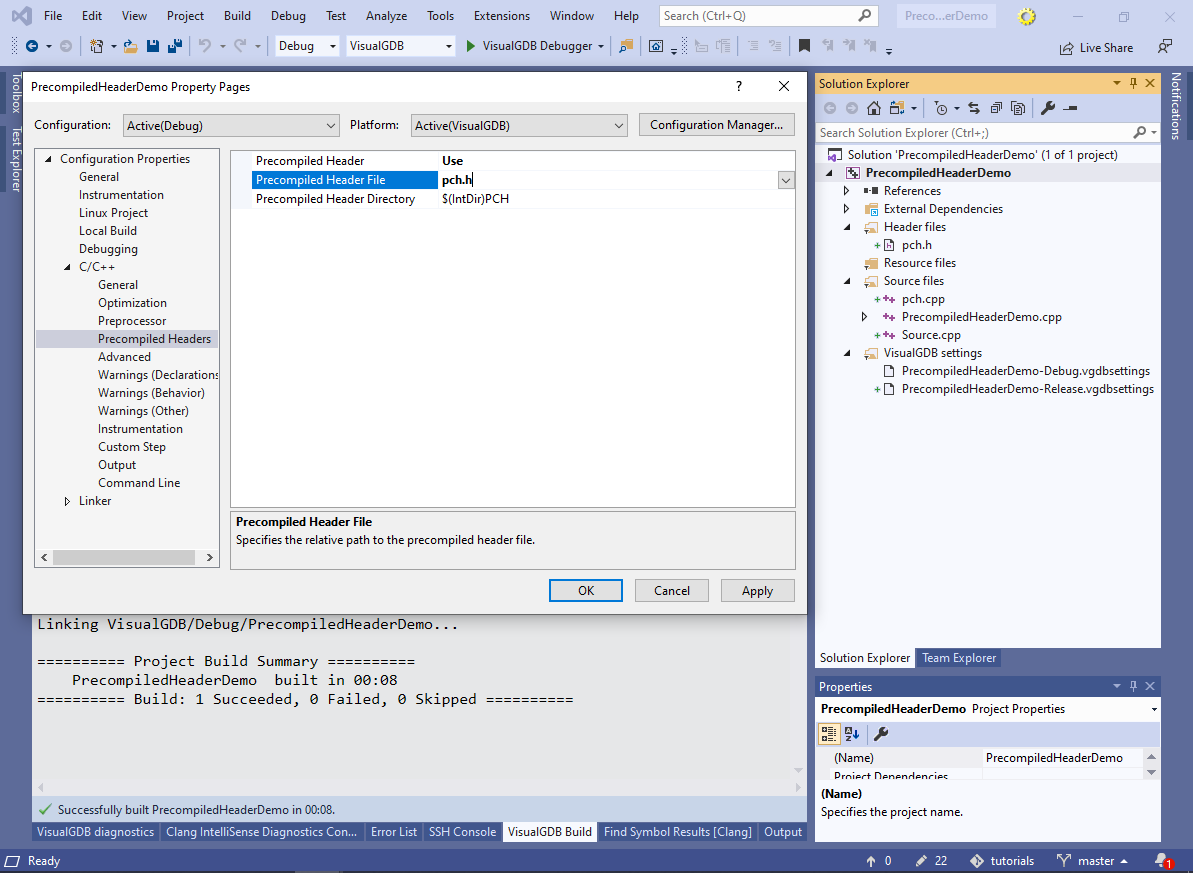Click the Navigate Backward arrow in main toolbar

click(32, 46)
